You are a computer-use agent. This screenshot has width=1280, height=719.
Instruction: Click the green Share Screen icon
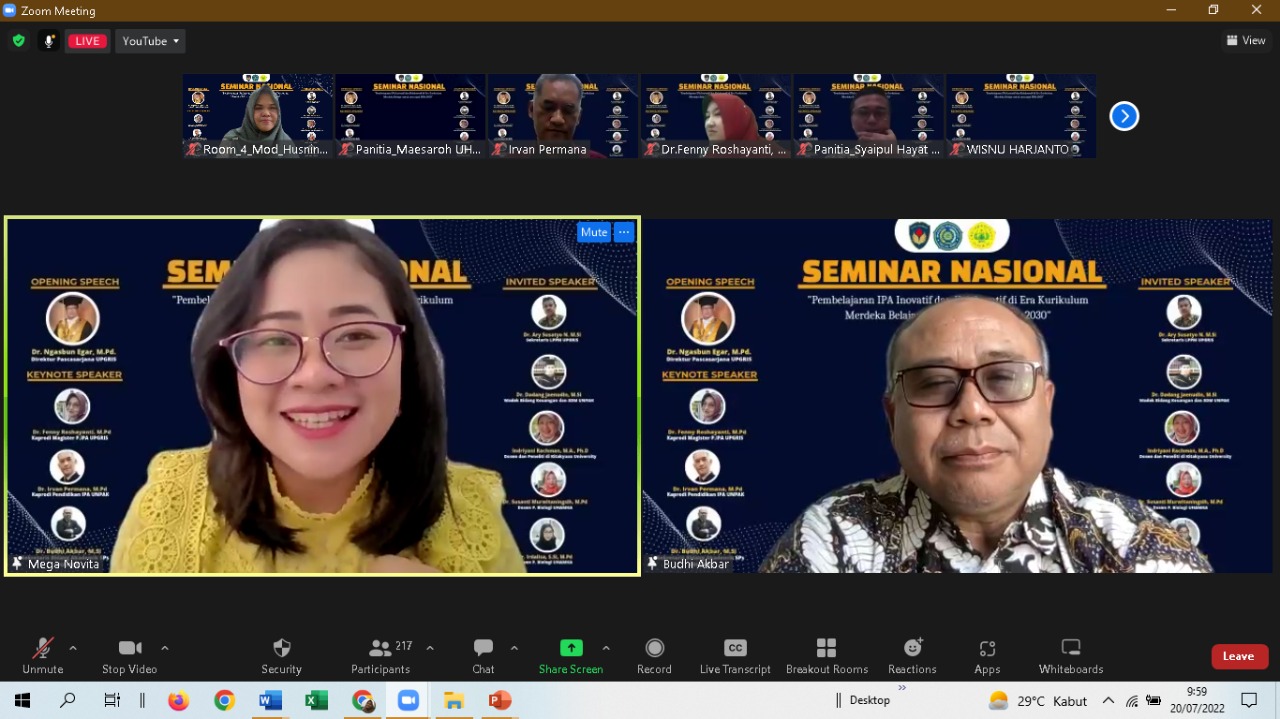point(571,648)
